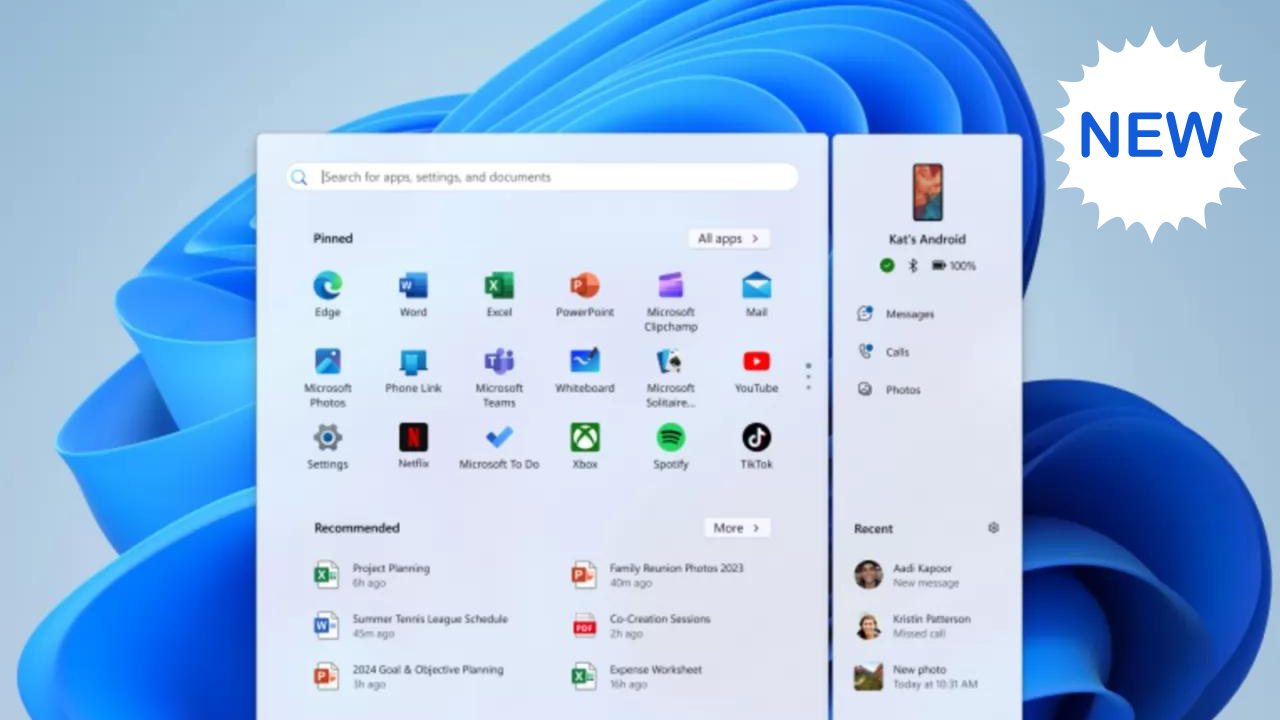Open Summer Tennis League Schedule document
The height and width of the screenshot is (720, 1280).
point(411,626)
